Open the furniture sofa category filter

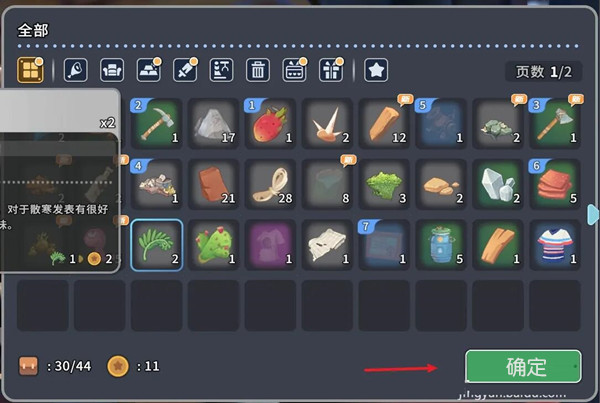112,70
